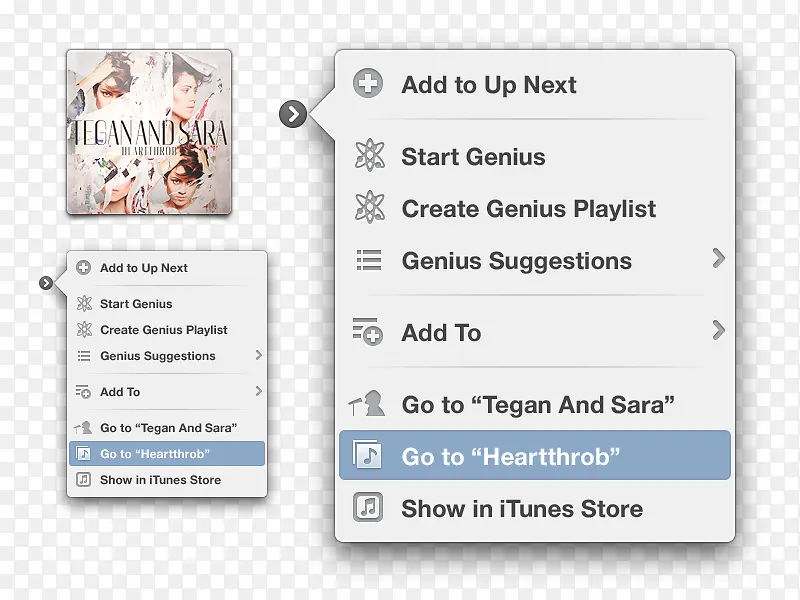Click the small round arrow button beside small menu
Viewport: 800px width, 600px height.
pyautogui.click(x=46, y=283)
